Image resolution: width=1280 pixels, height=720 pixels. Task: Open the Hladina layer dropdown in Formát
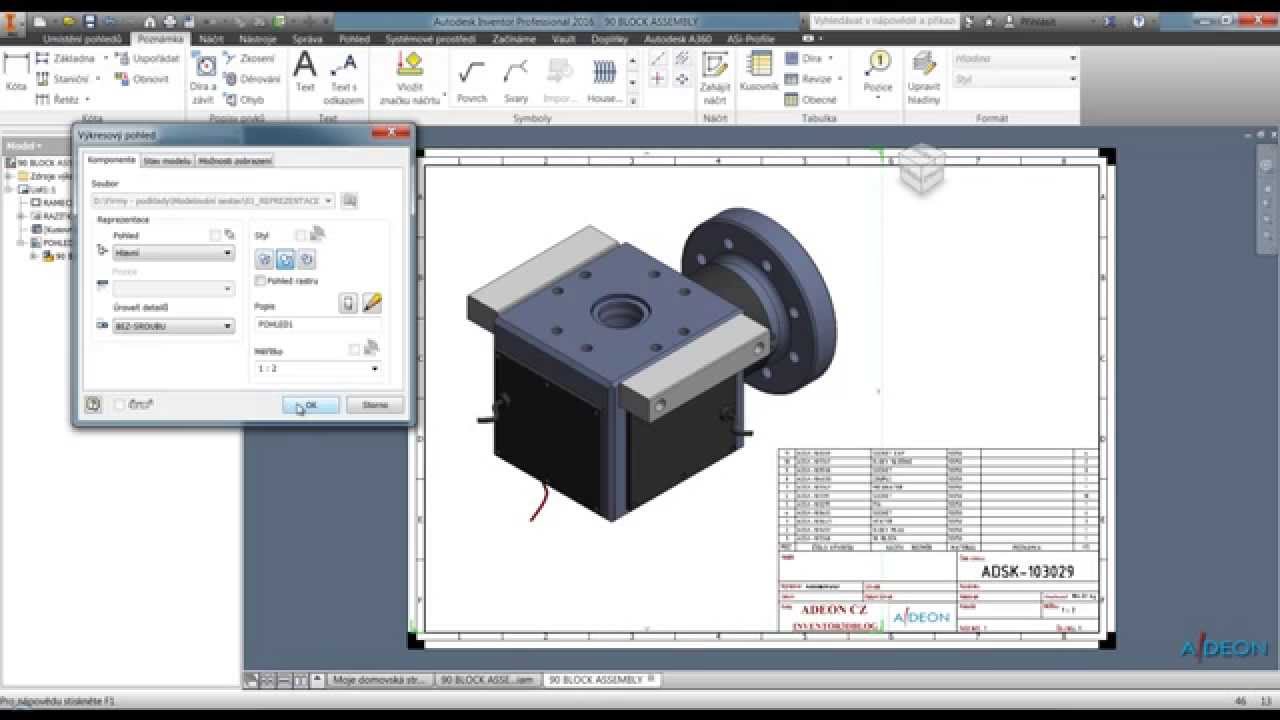tap(1015, 58)
